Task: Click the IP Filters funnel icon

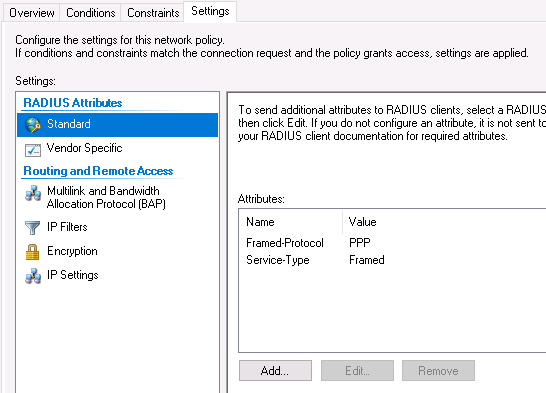Action: (33, 228)
